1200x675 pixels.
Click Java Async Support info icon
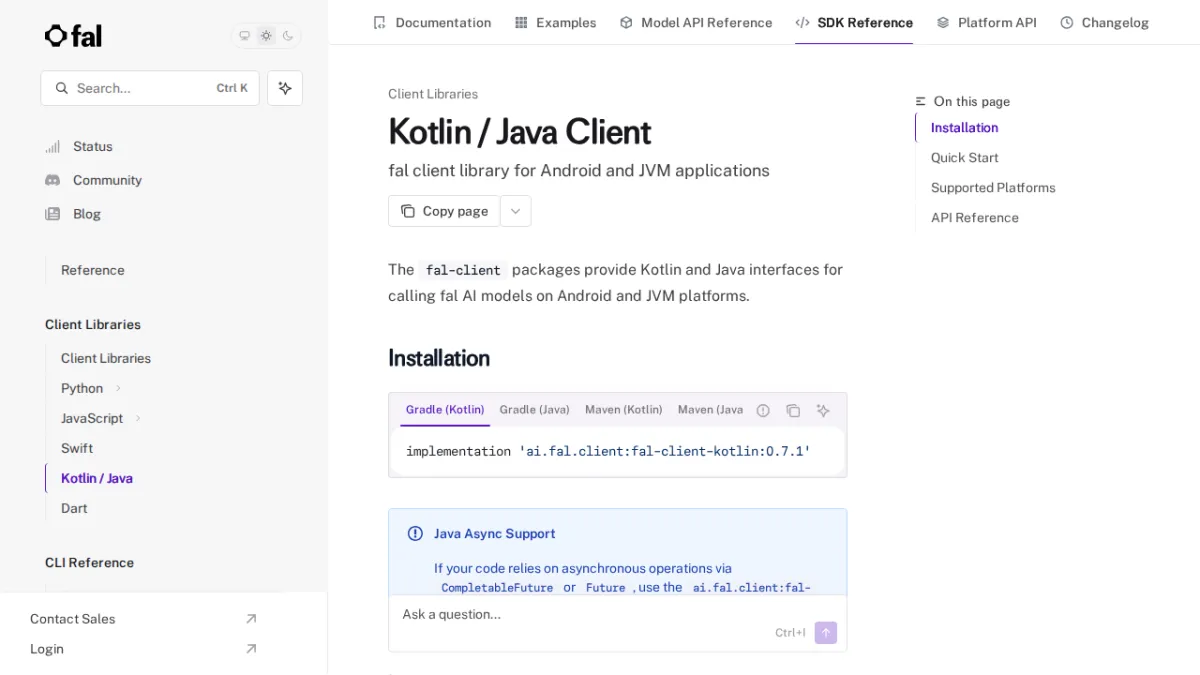[415, 534]
